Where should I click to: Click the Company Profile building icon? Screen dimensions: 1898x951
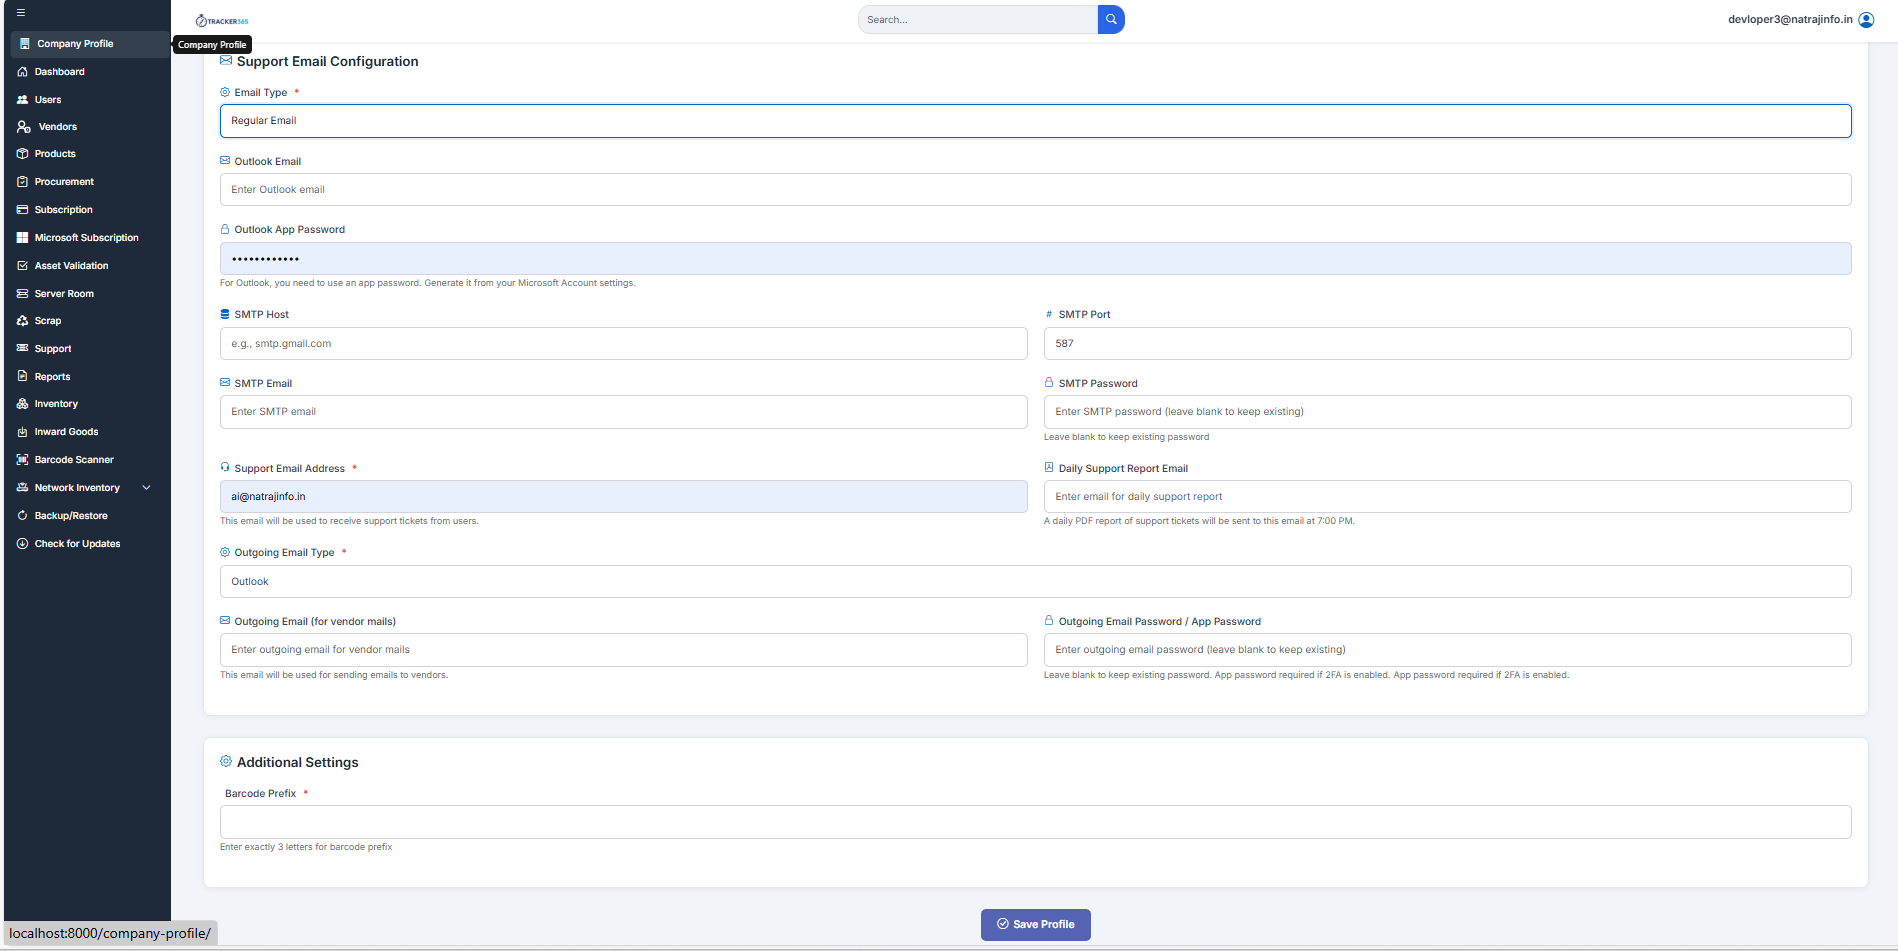25,44
